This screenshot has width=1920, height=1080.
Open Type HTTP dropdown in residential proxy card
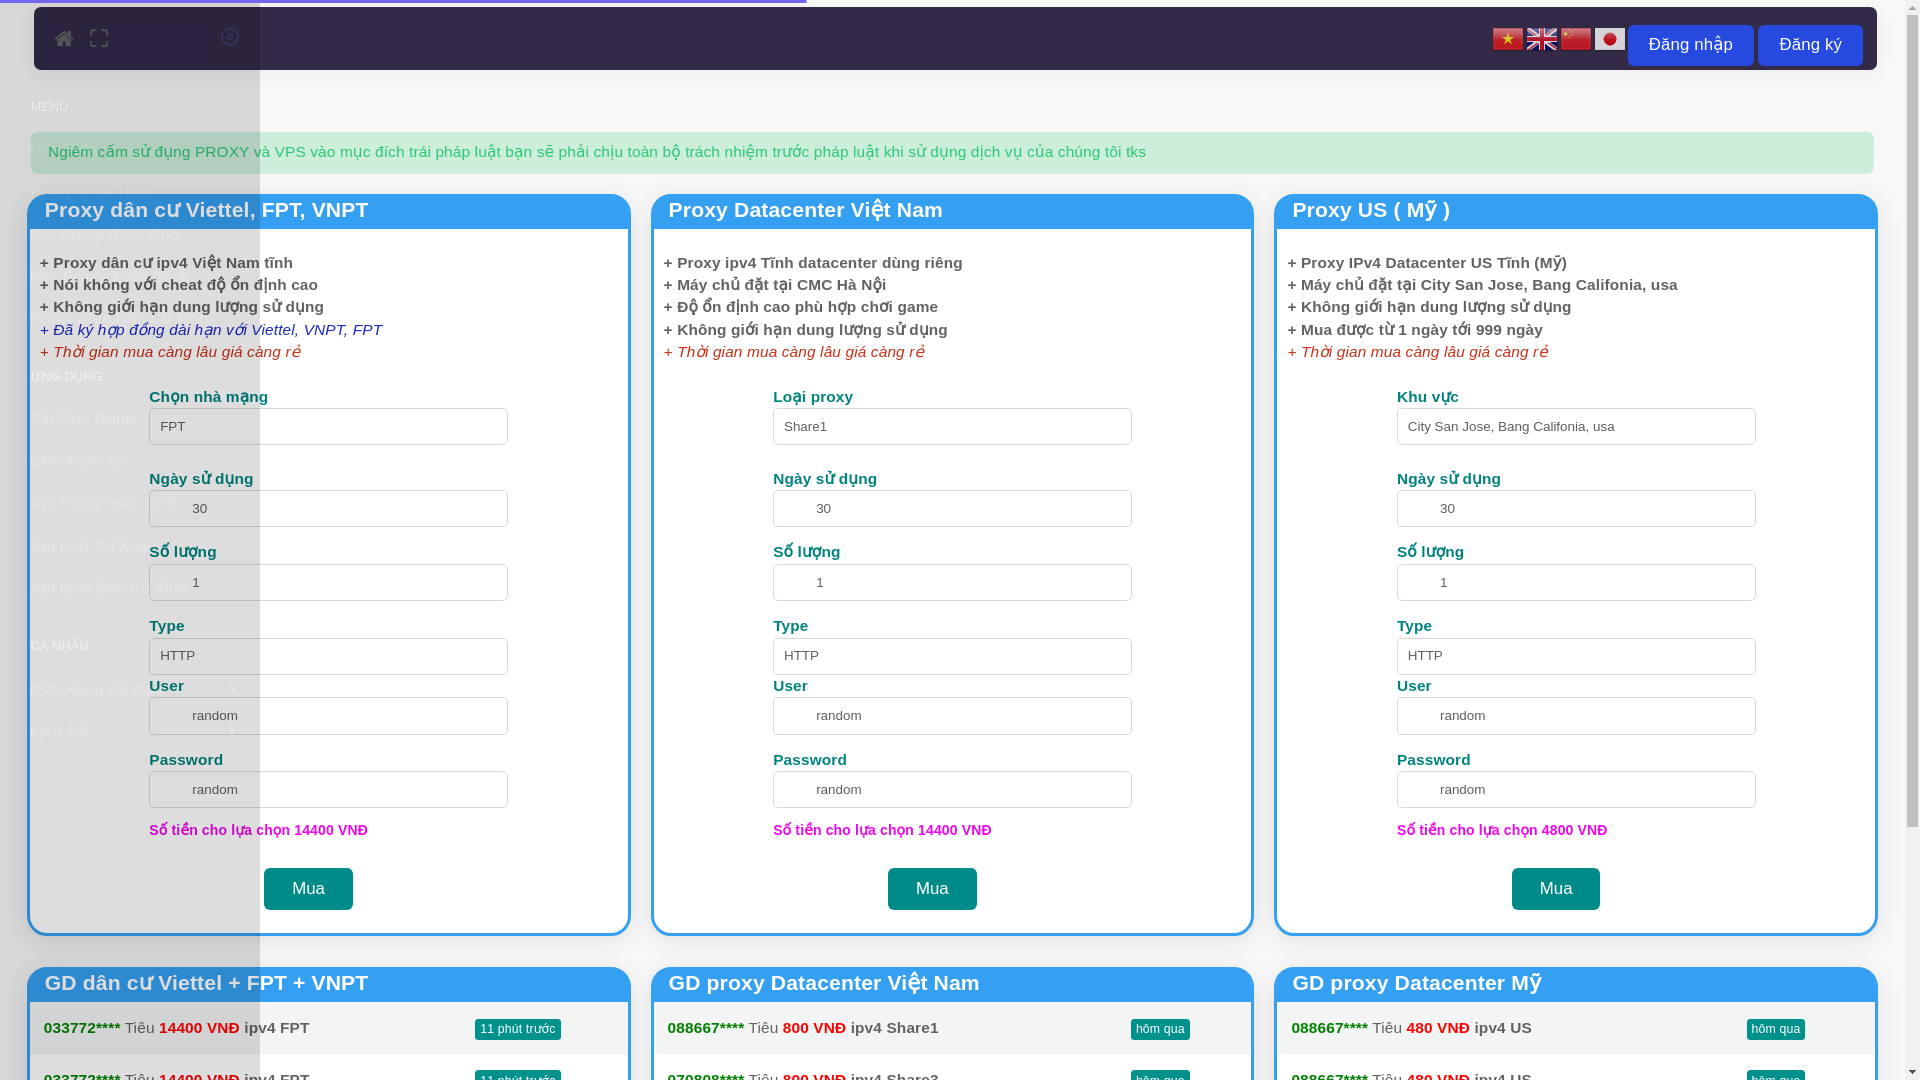pyautogui.click(x=328, y=656)
